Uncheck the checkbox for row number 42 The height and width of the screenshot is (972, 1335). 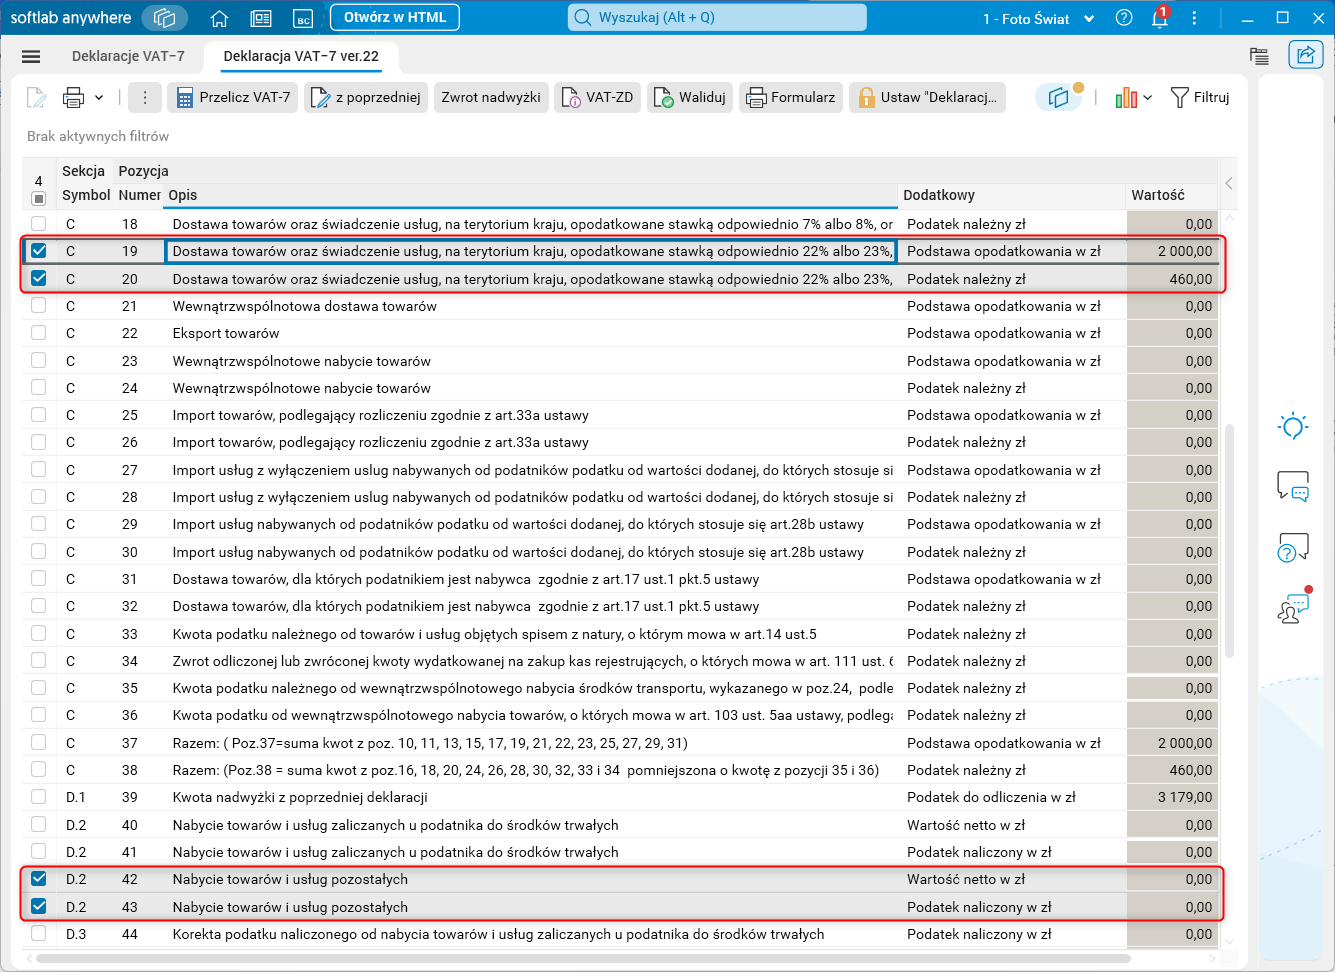39,879
